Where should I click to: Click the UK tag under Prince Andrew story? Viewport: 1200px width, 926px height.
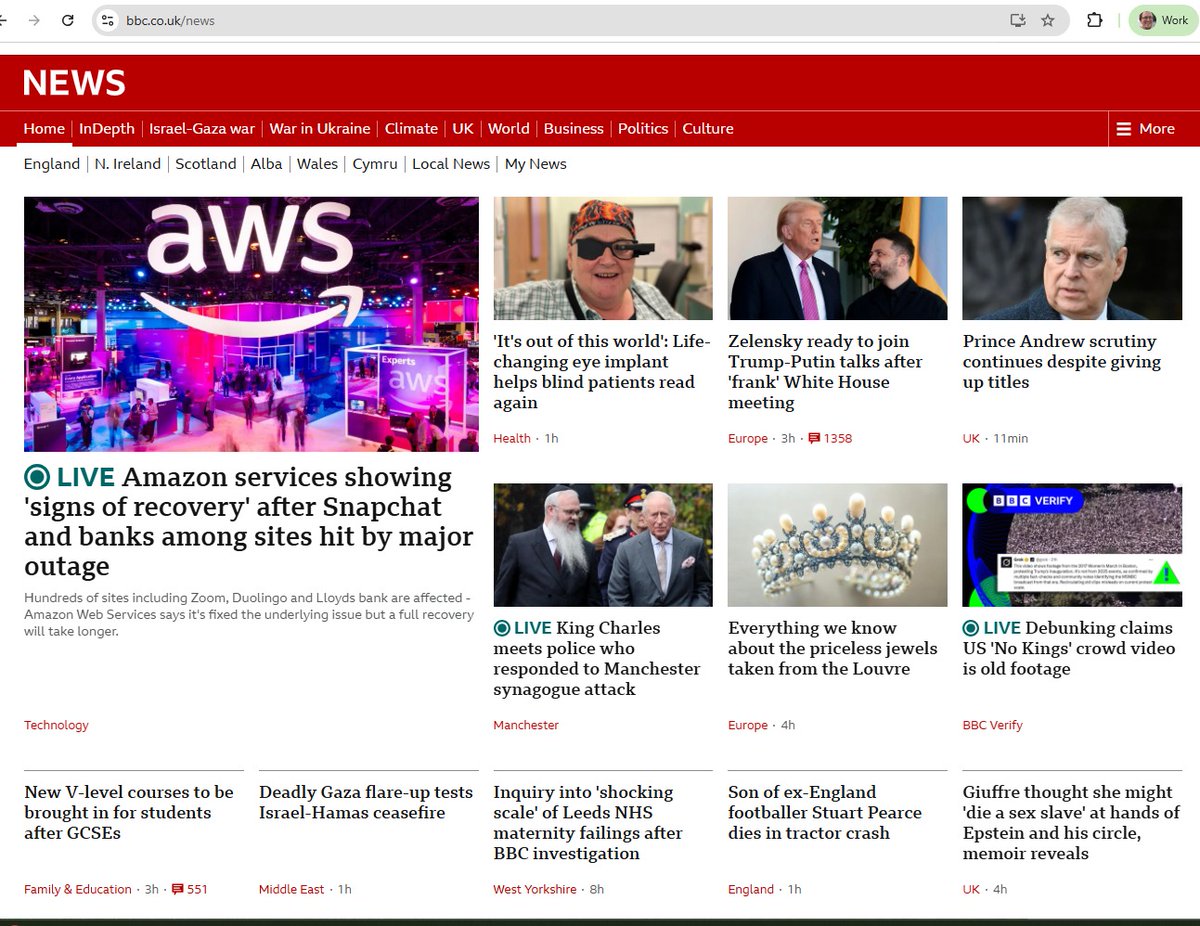click(972, 438)
